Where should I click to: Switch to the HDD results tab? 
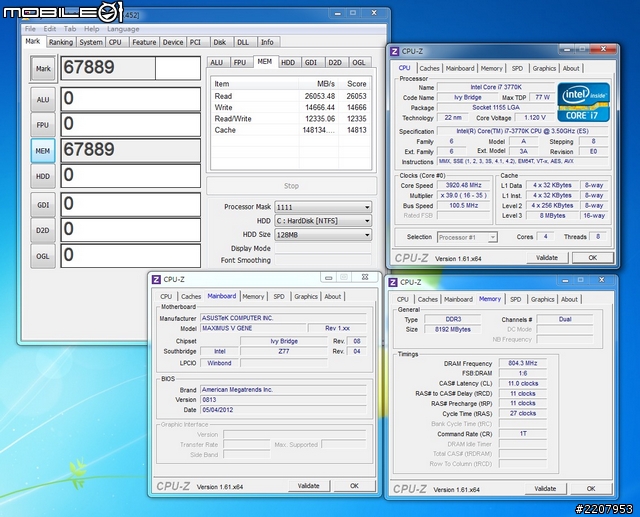point(288,62)
